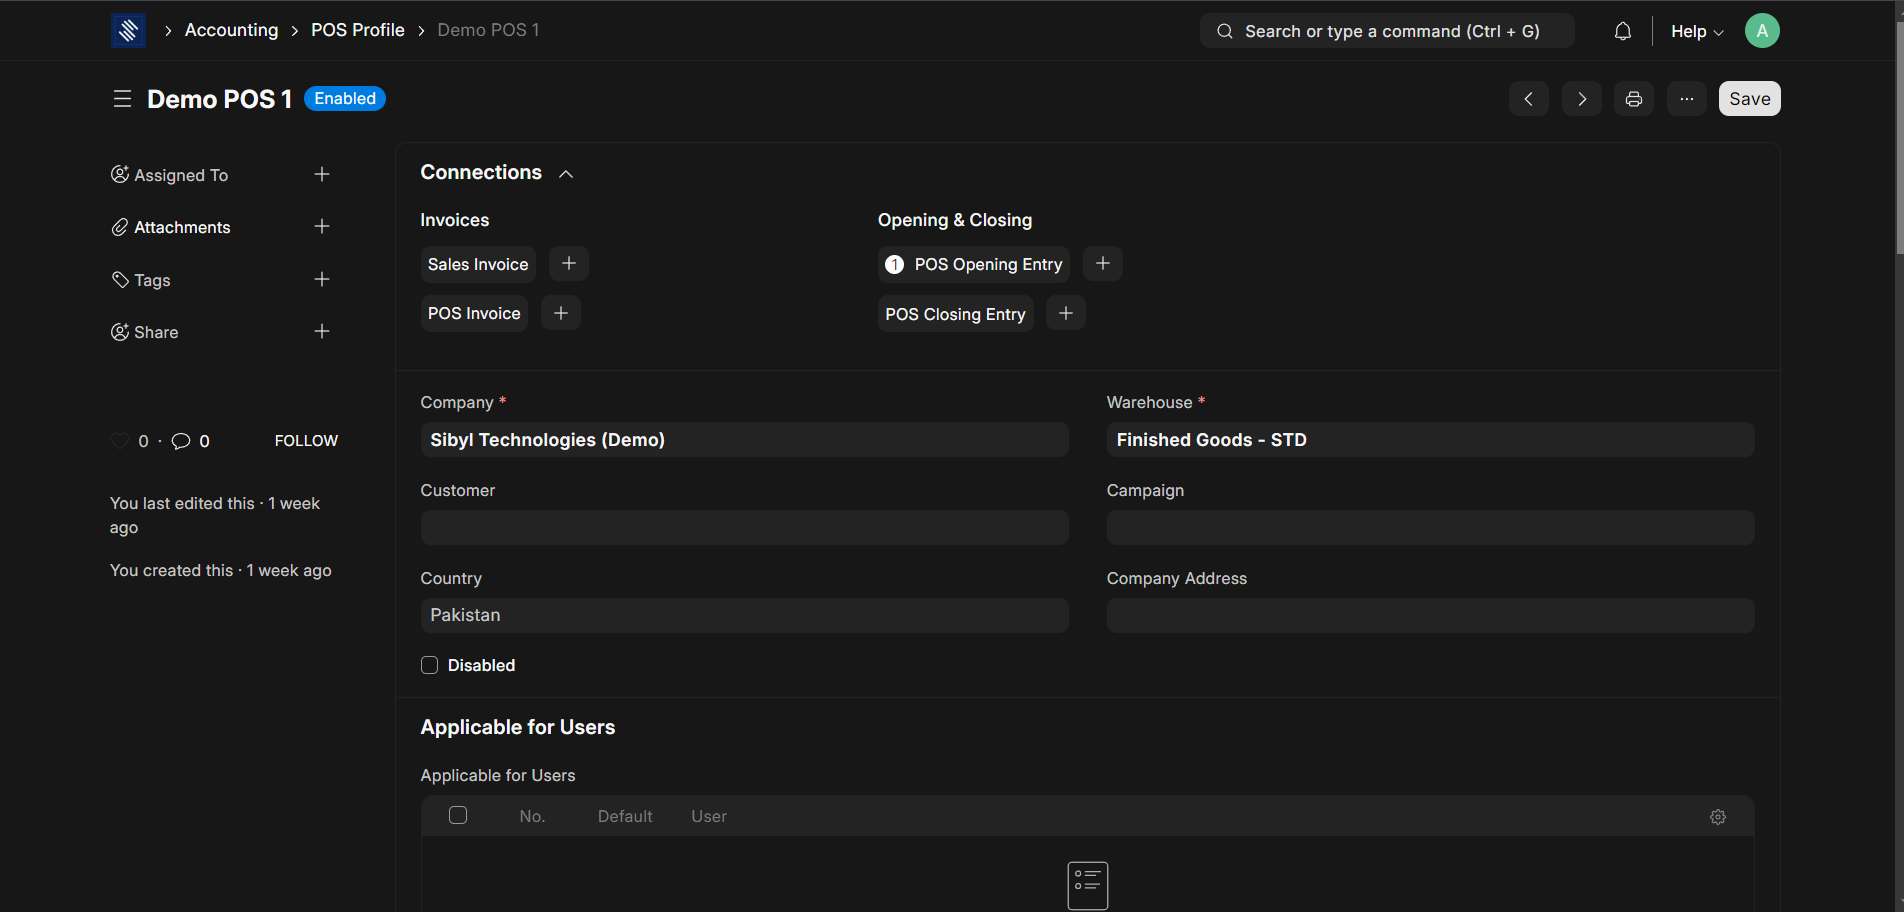Open POS Opening Entry link
1904x912 pixels.
(987, 264)
